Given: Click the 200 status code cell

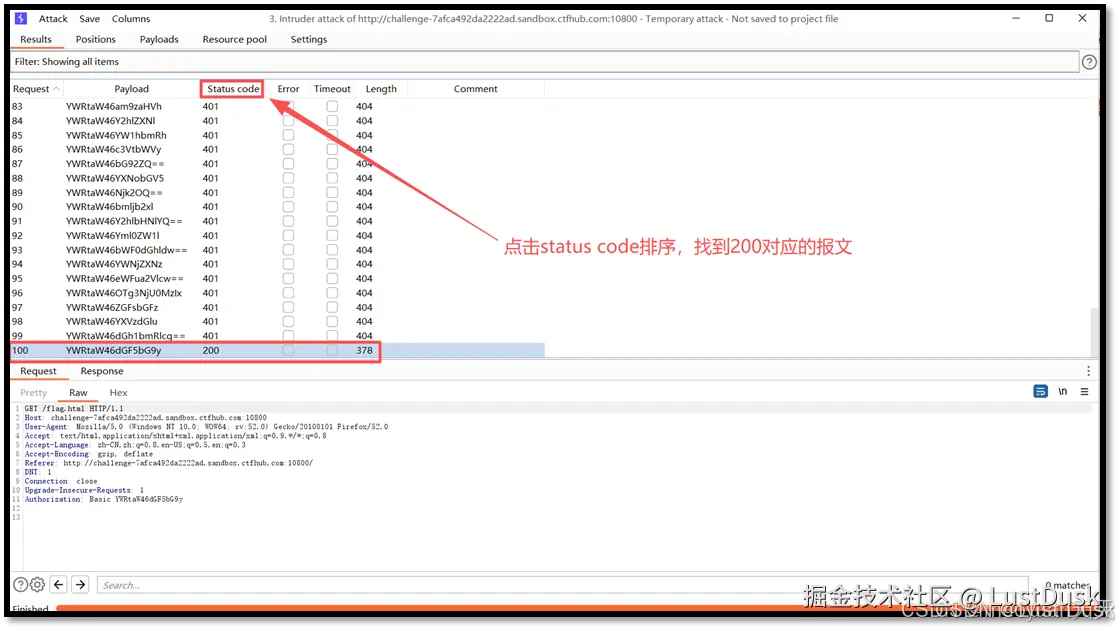Looking at the screenshot, I should point(211,350).
